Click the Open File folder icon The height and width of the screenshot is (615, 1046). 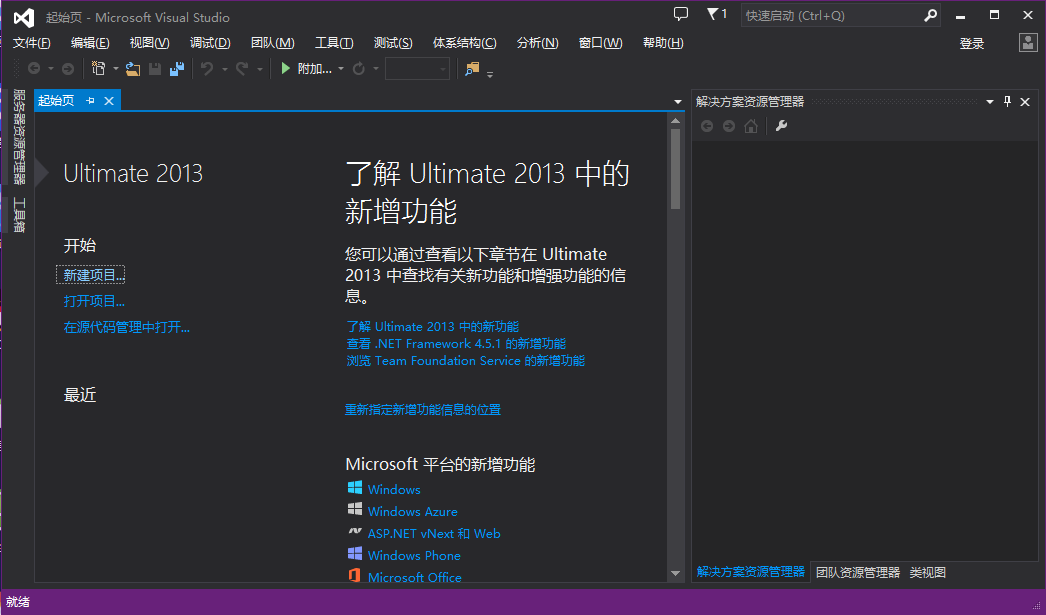click(x=133, y=69)
